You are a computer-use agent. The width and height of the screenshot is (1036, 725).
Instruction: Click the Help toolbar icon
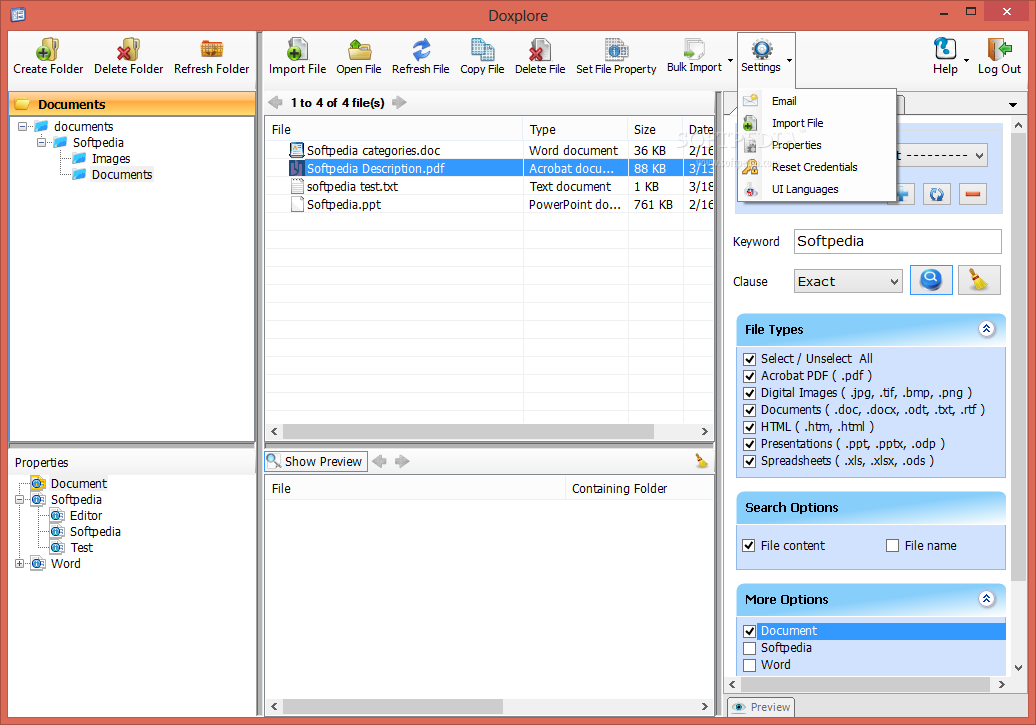coord(945,49)
